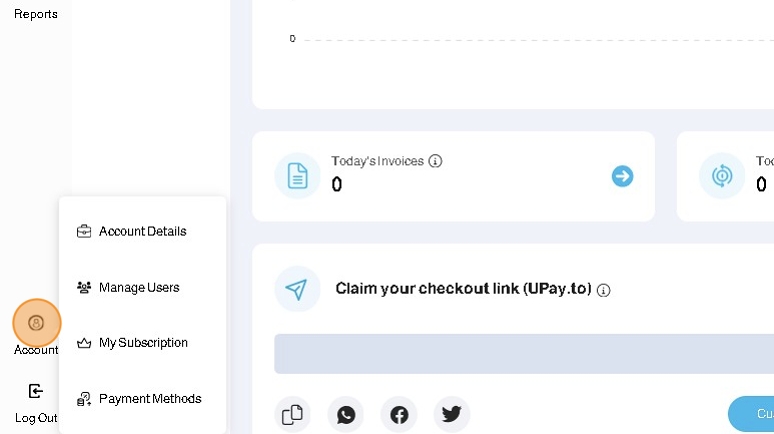Screen dimensions: 774x434
Task: Share checkout link via WhatsApp
Action: point(346,414)
